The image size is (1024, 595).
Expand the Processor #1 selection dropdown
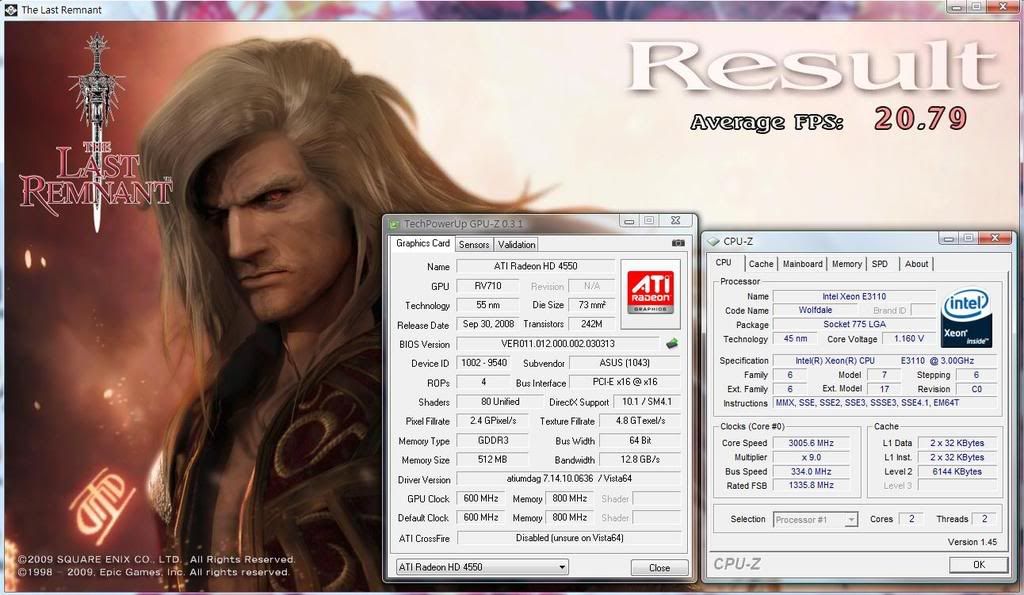click(x=815, y=519)
